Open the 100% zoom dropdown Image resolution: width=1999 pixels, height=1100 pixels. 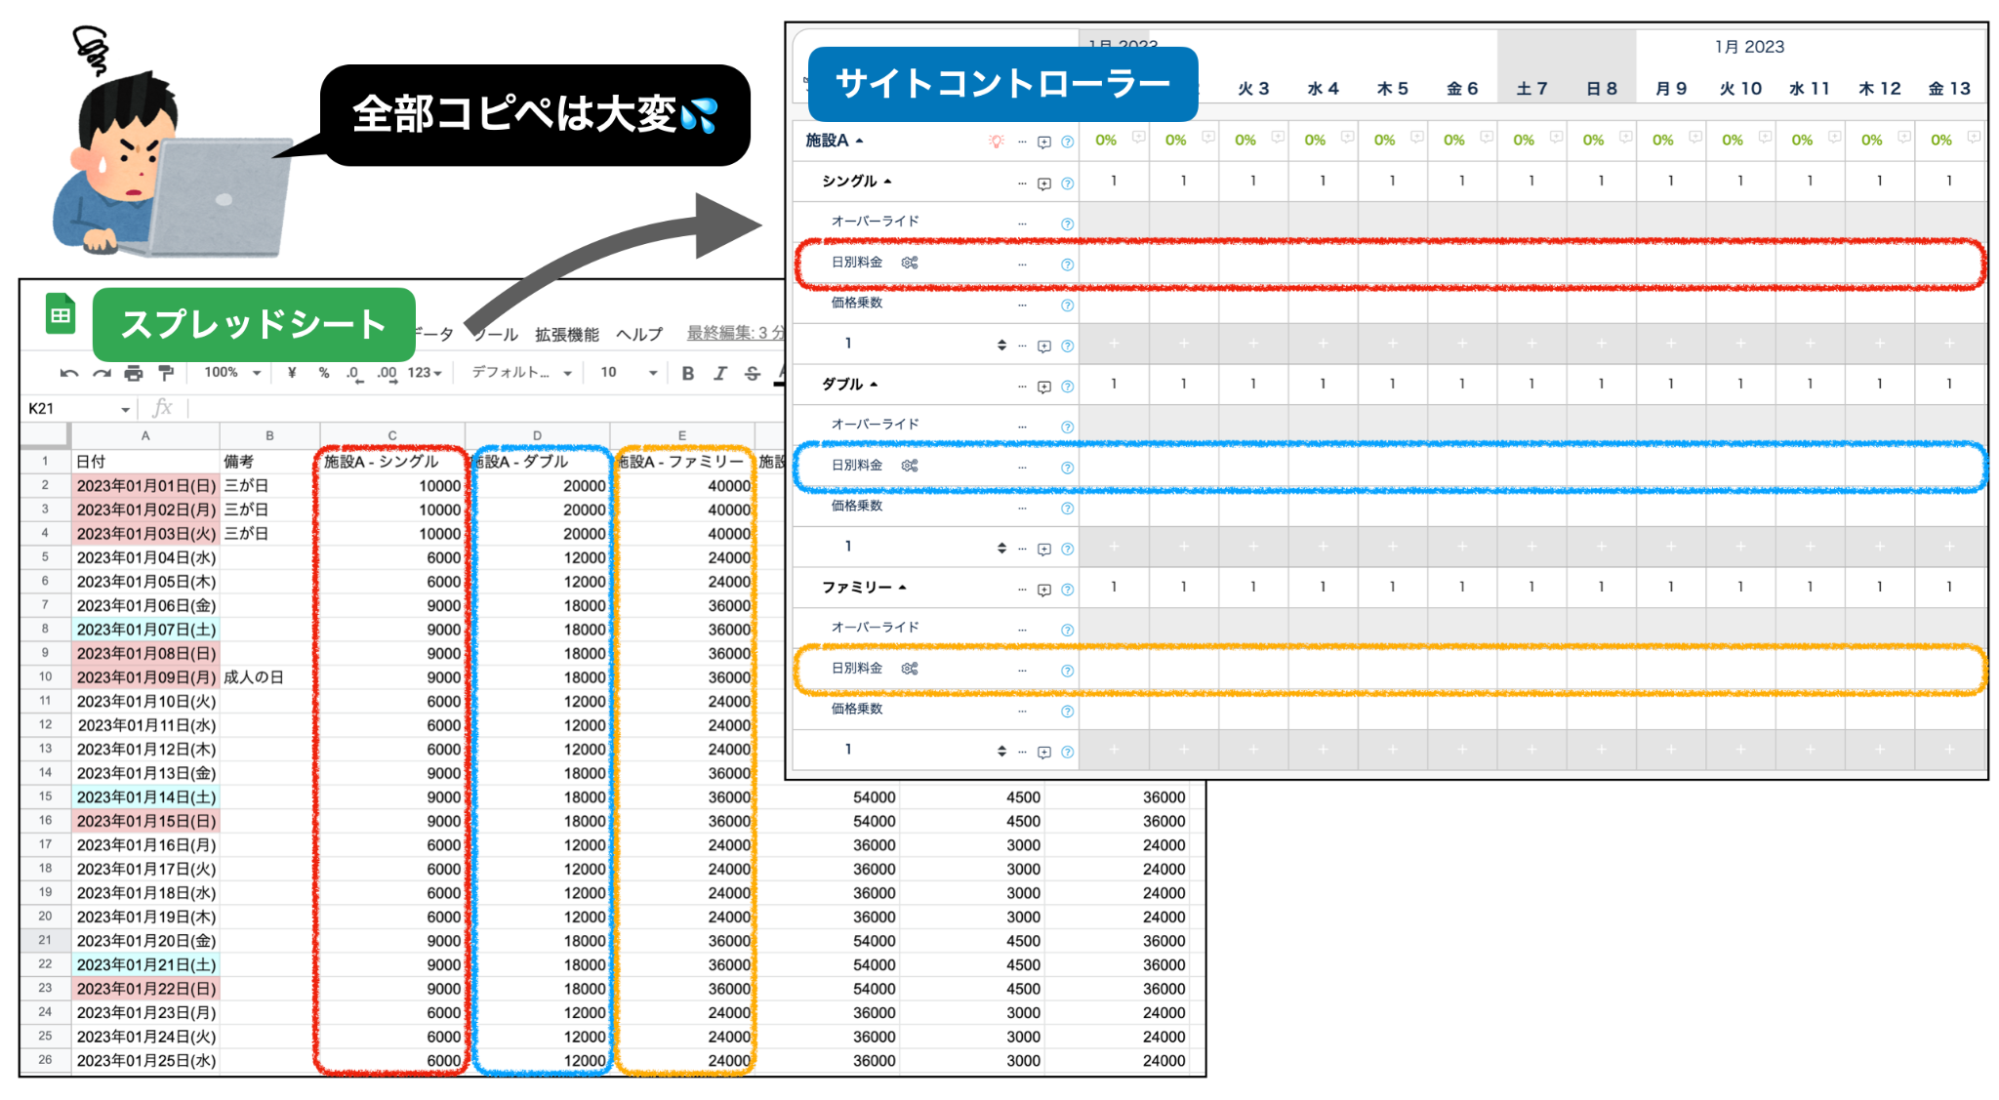pos(232,373)
